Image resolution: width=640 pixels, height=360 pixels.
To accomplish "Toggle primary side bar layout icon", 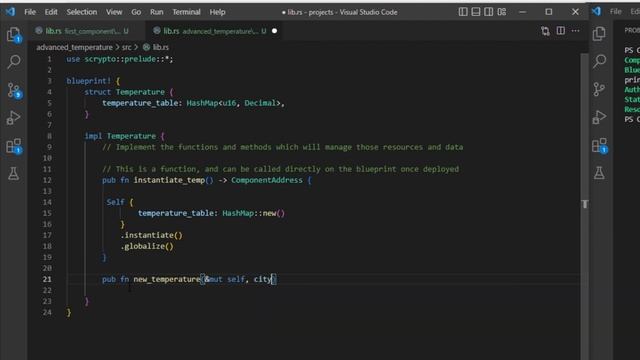I will pos(463,12).
